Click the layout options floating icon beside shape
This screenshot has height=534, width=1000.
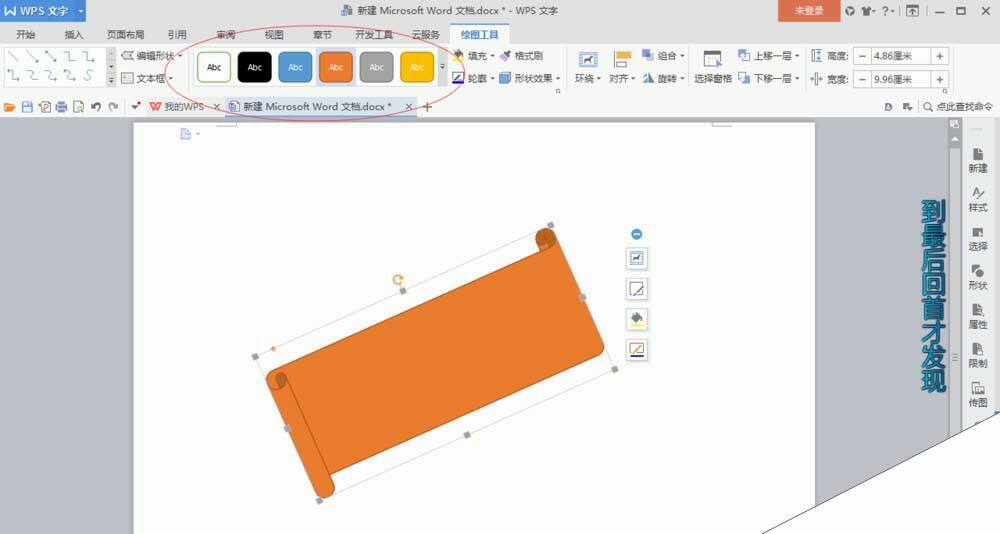(636, 258)
